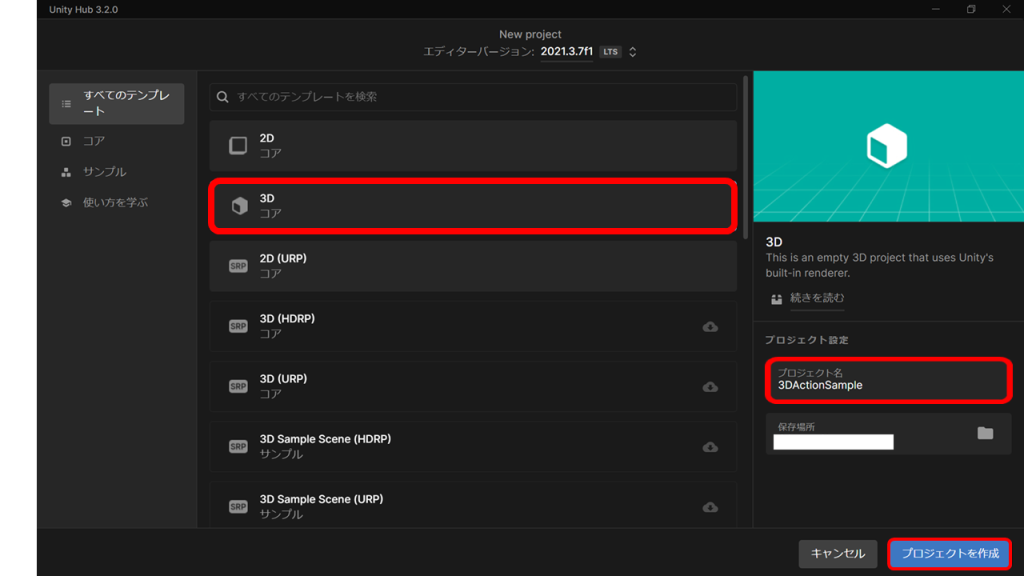Download the 3D Sample Scene (HDRP) template
The image size is (1024, 576).
(710, 447)
